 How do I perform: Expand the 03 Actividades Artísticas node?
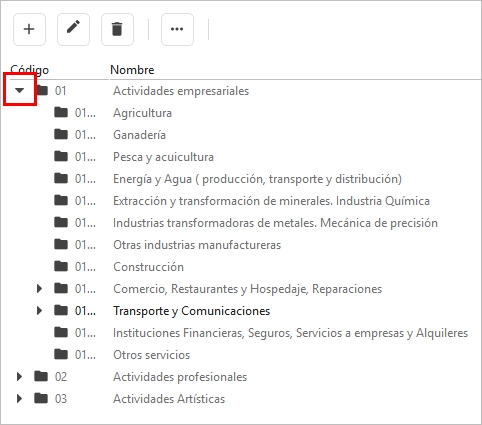pyautogui.click(x=19, y=398)
